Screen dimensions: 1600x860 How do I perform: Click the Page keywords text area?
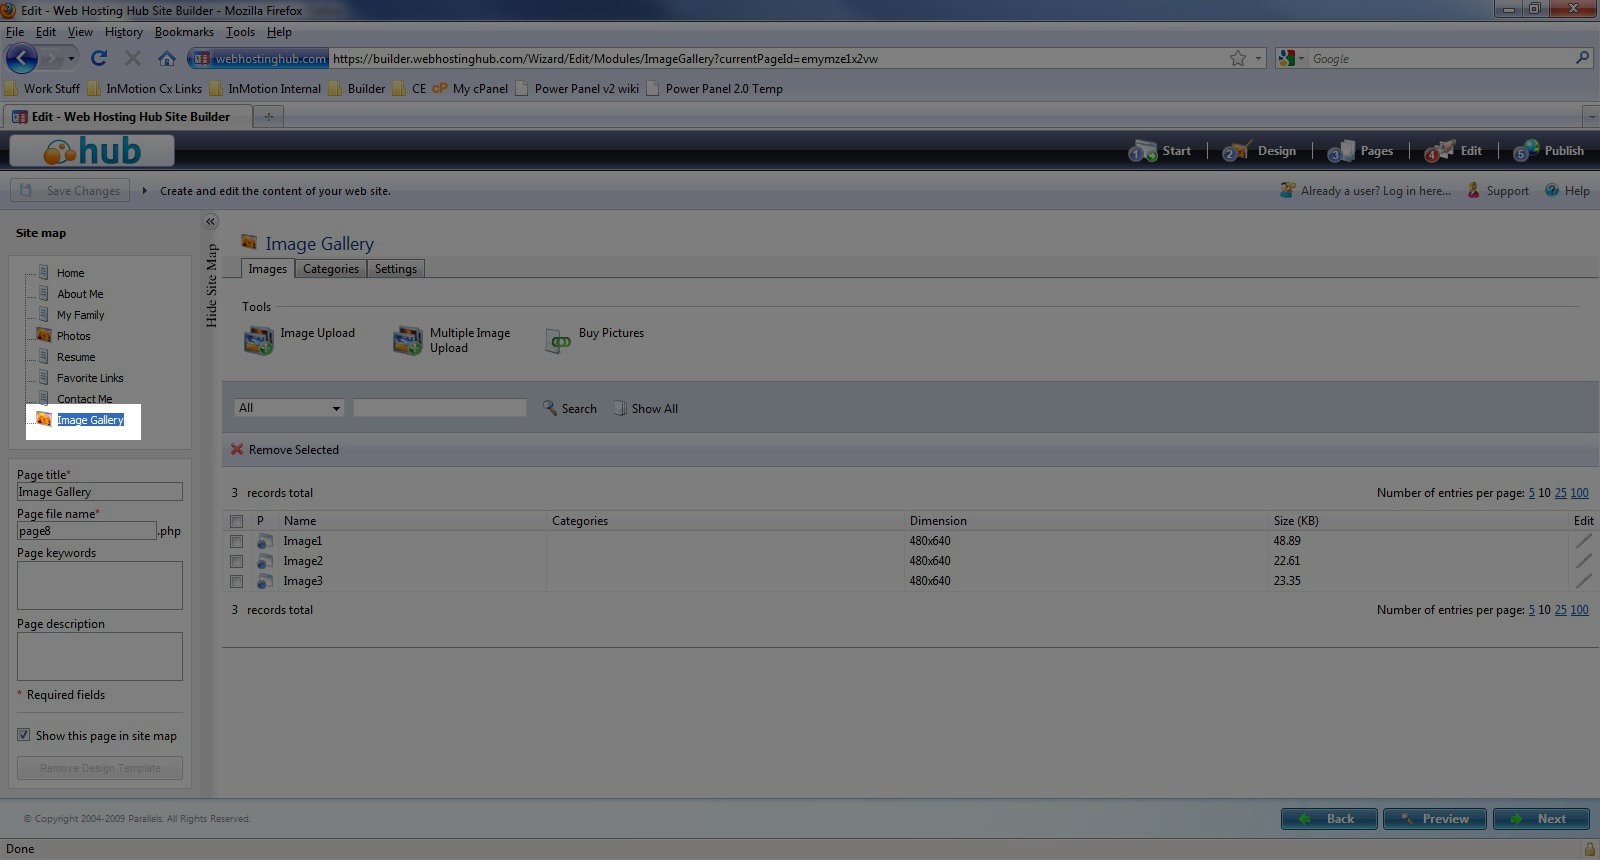99,585
